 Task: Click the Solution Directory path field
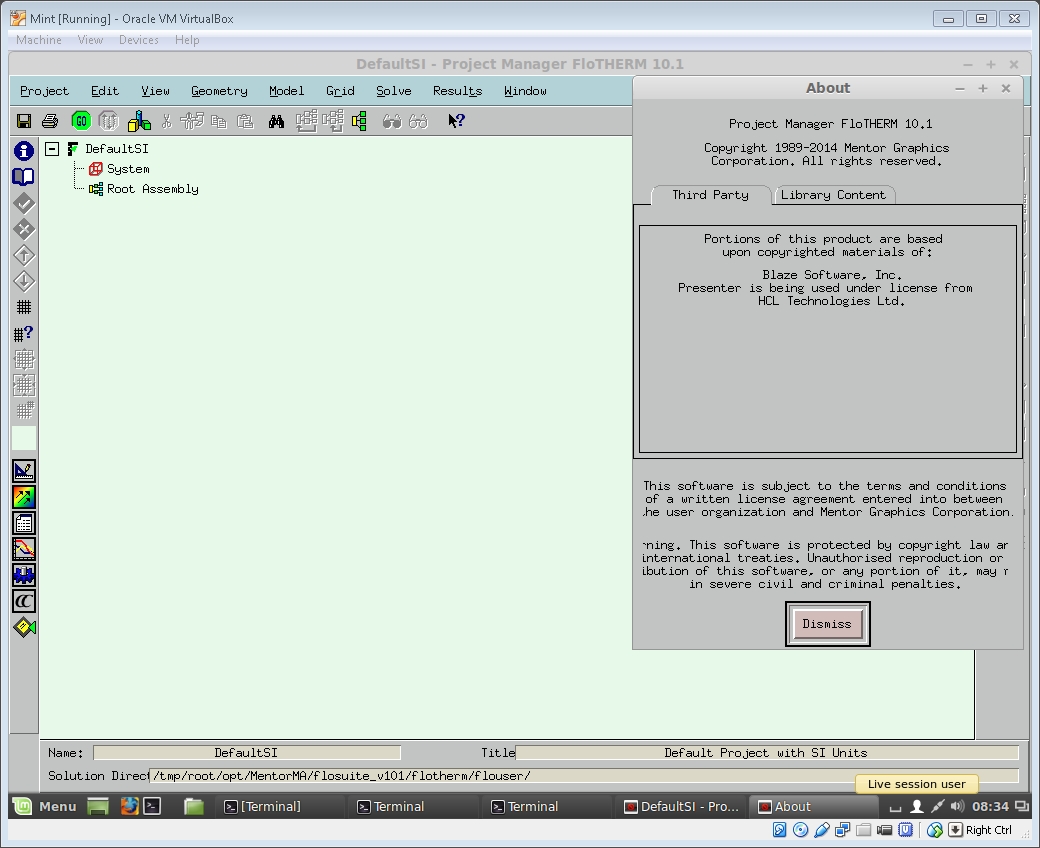point(584,776)
